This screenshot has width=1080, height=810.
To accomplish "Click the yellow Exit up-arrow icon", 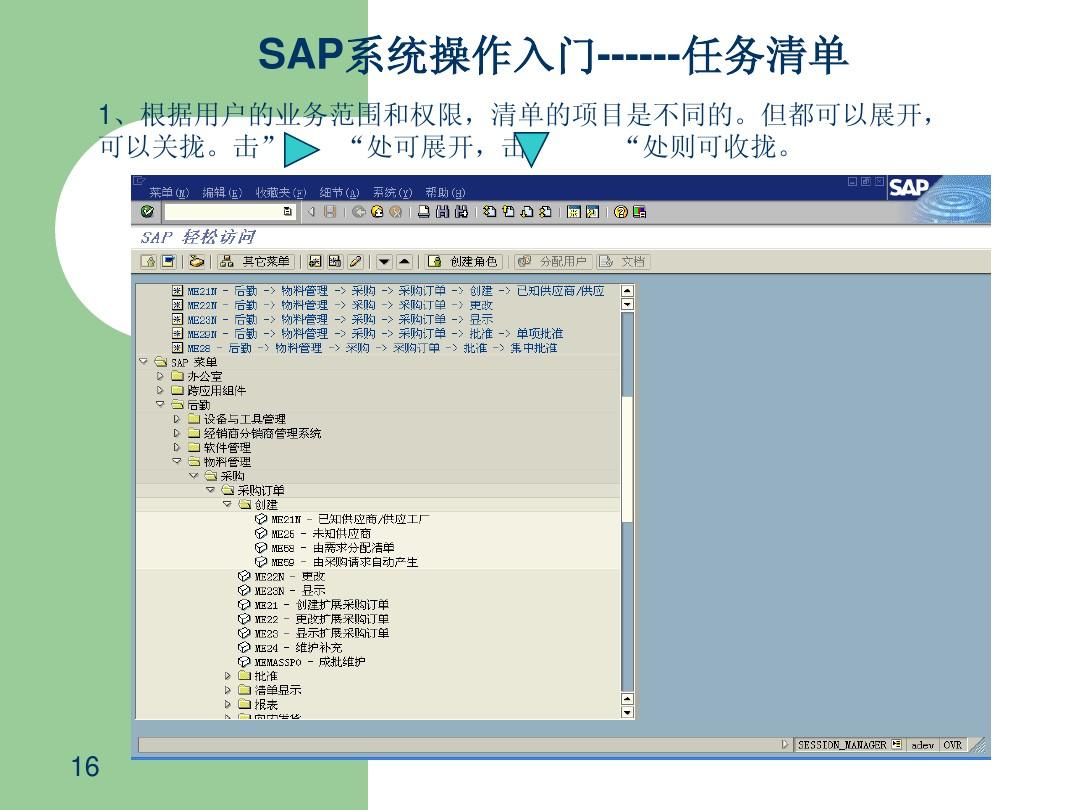I will click(x=377, y=212).
